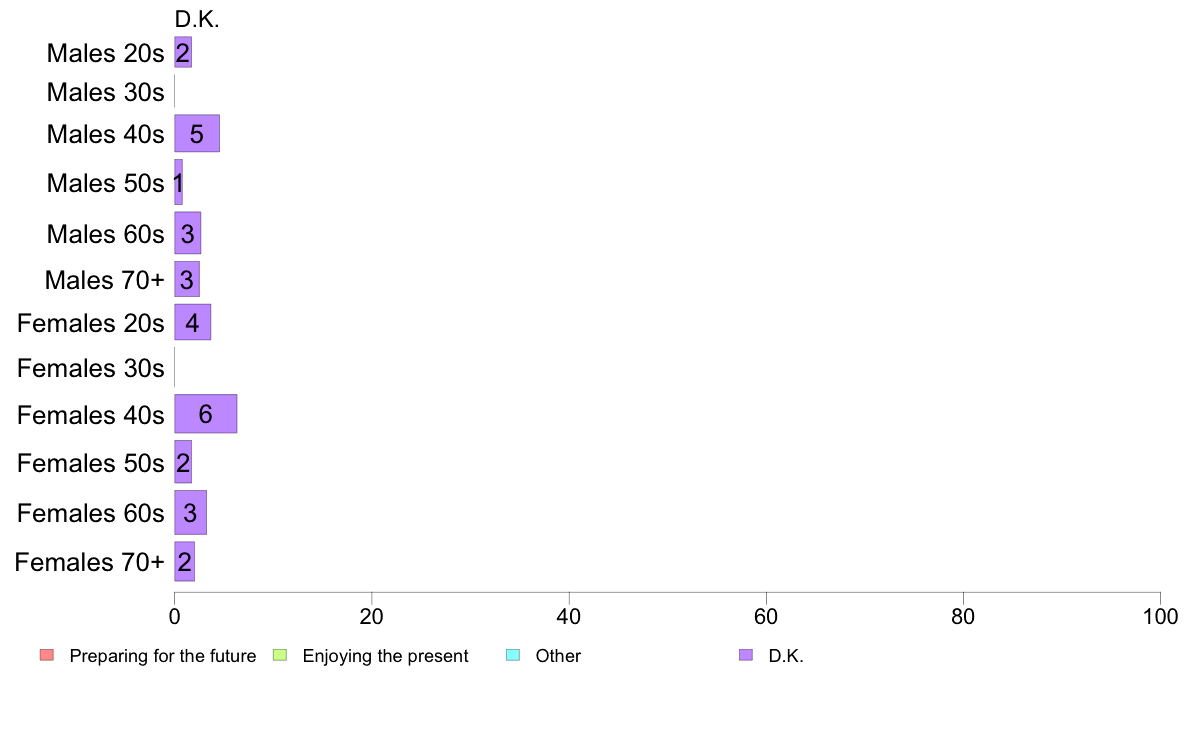This screenshot has height=736, width=1188.
Task: Click the green Enjoying the present swatch
Action: pyautogui.click(x=280, y=655)
